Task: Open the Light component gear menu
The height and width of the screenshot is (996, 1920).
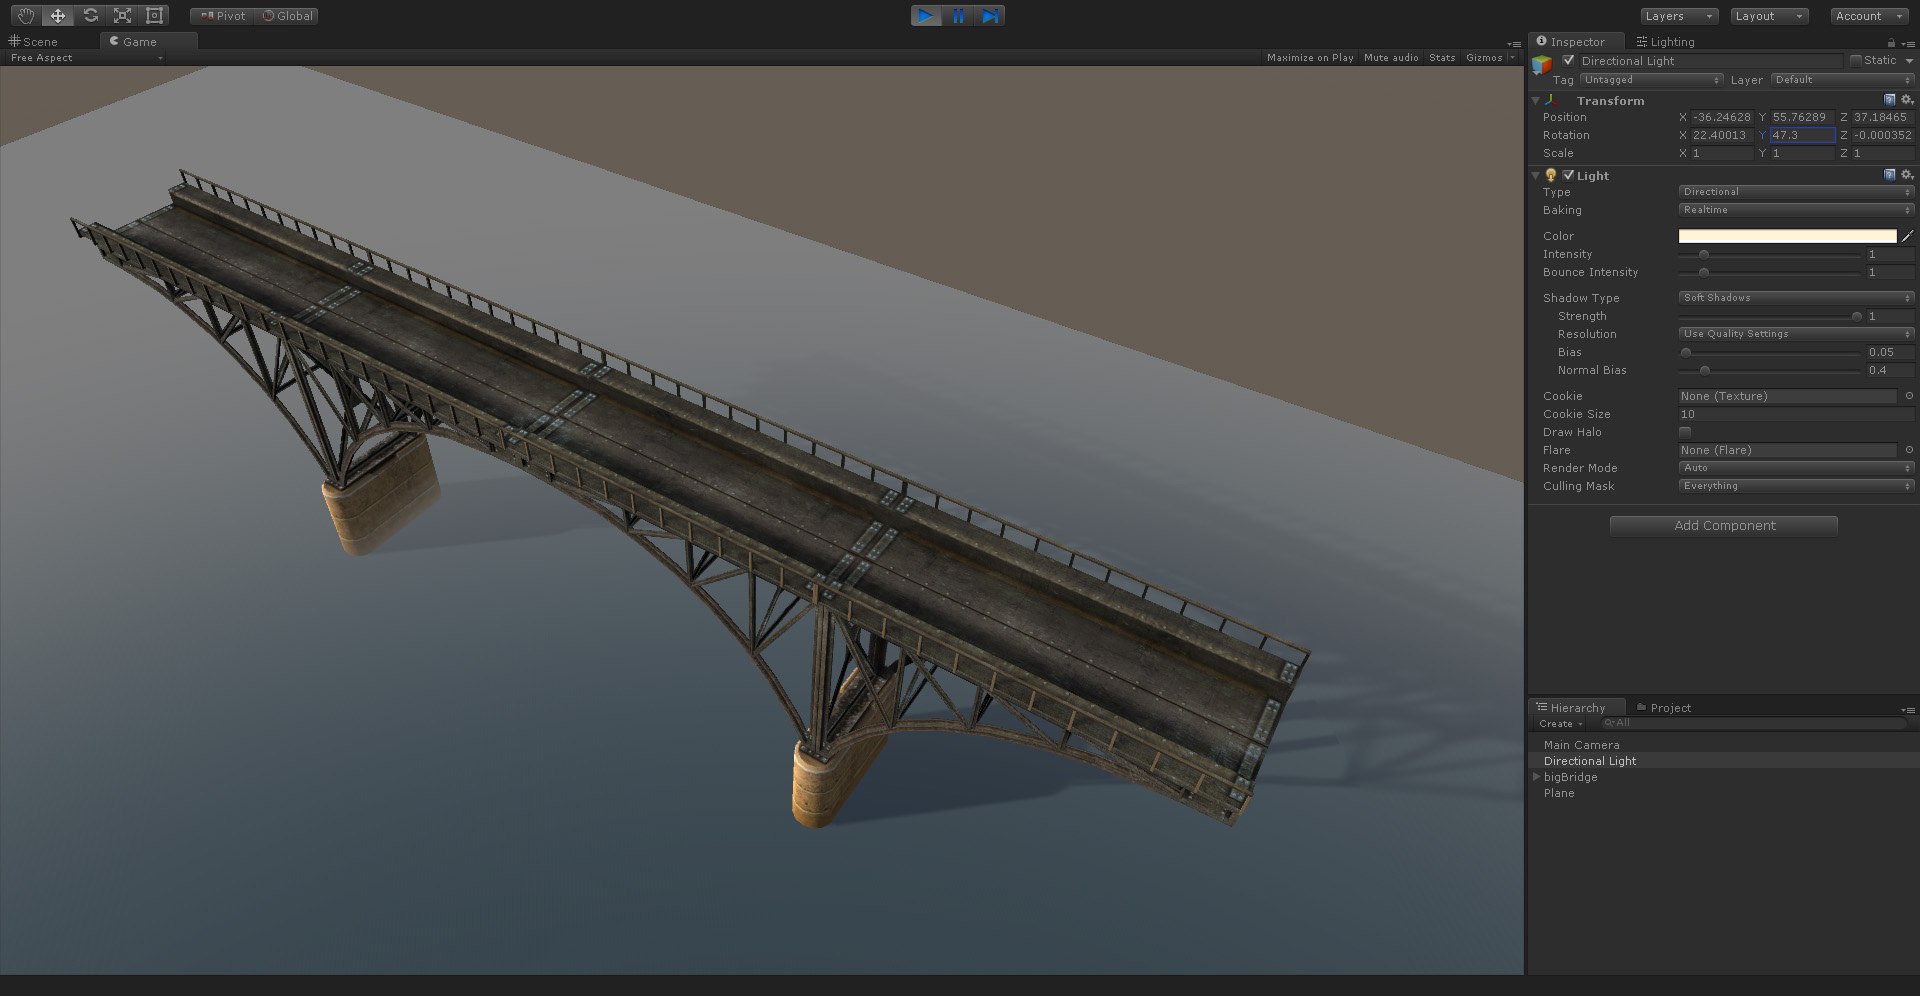Action: pos(1906,175)
